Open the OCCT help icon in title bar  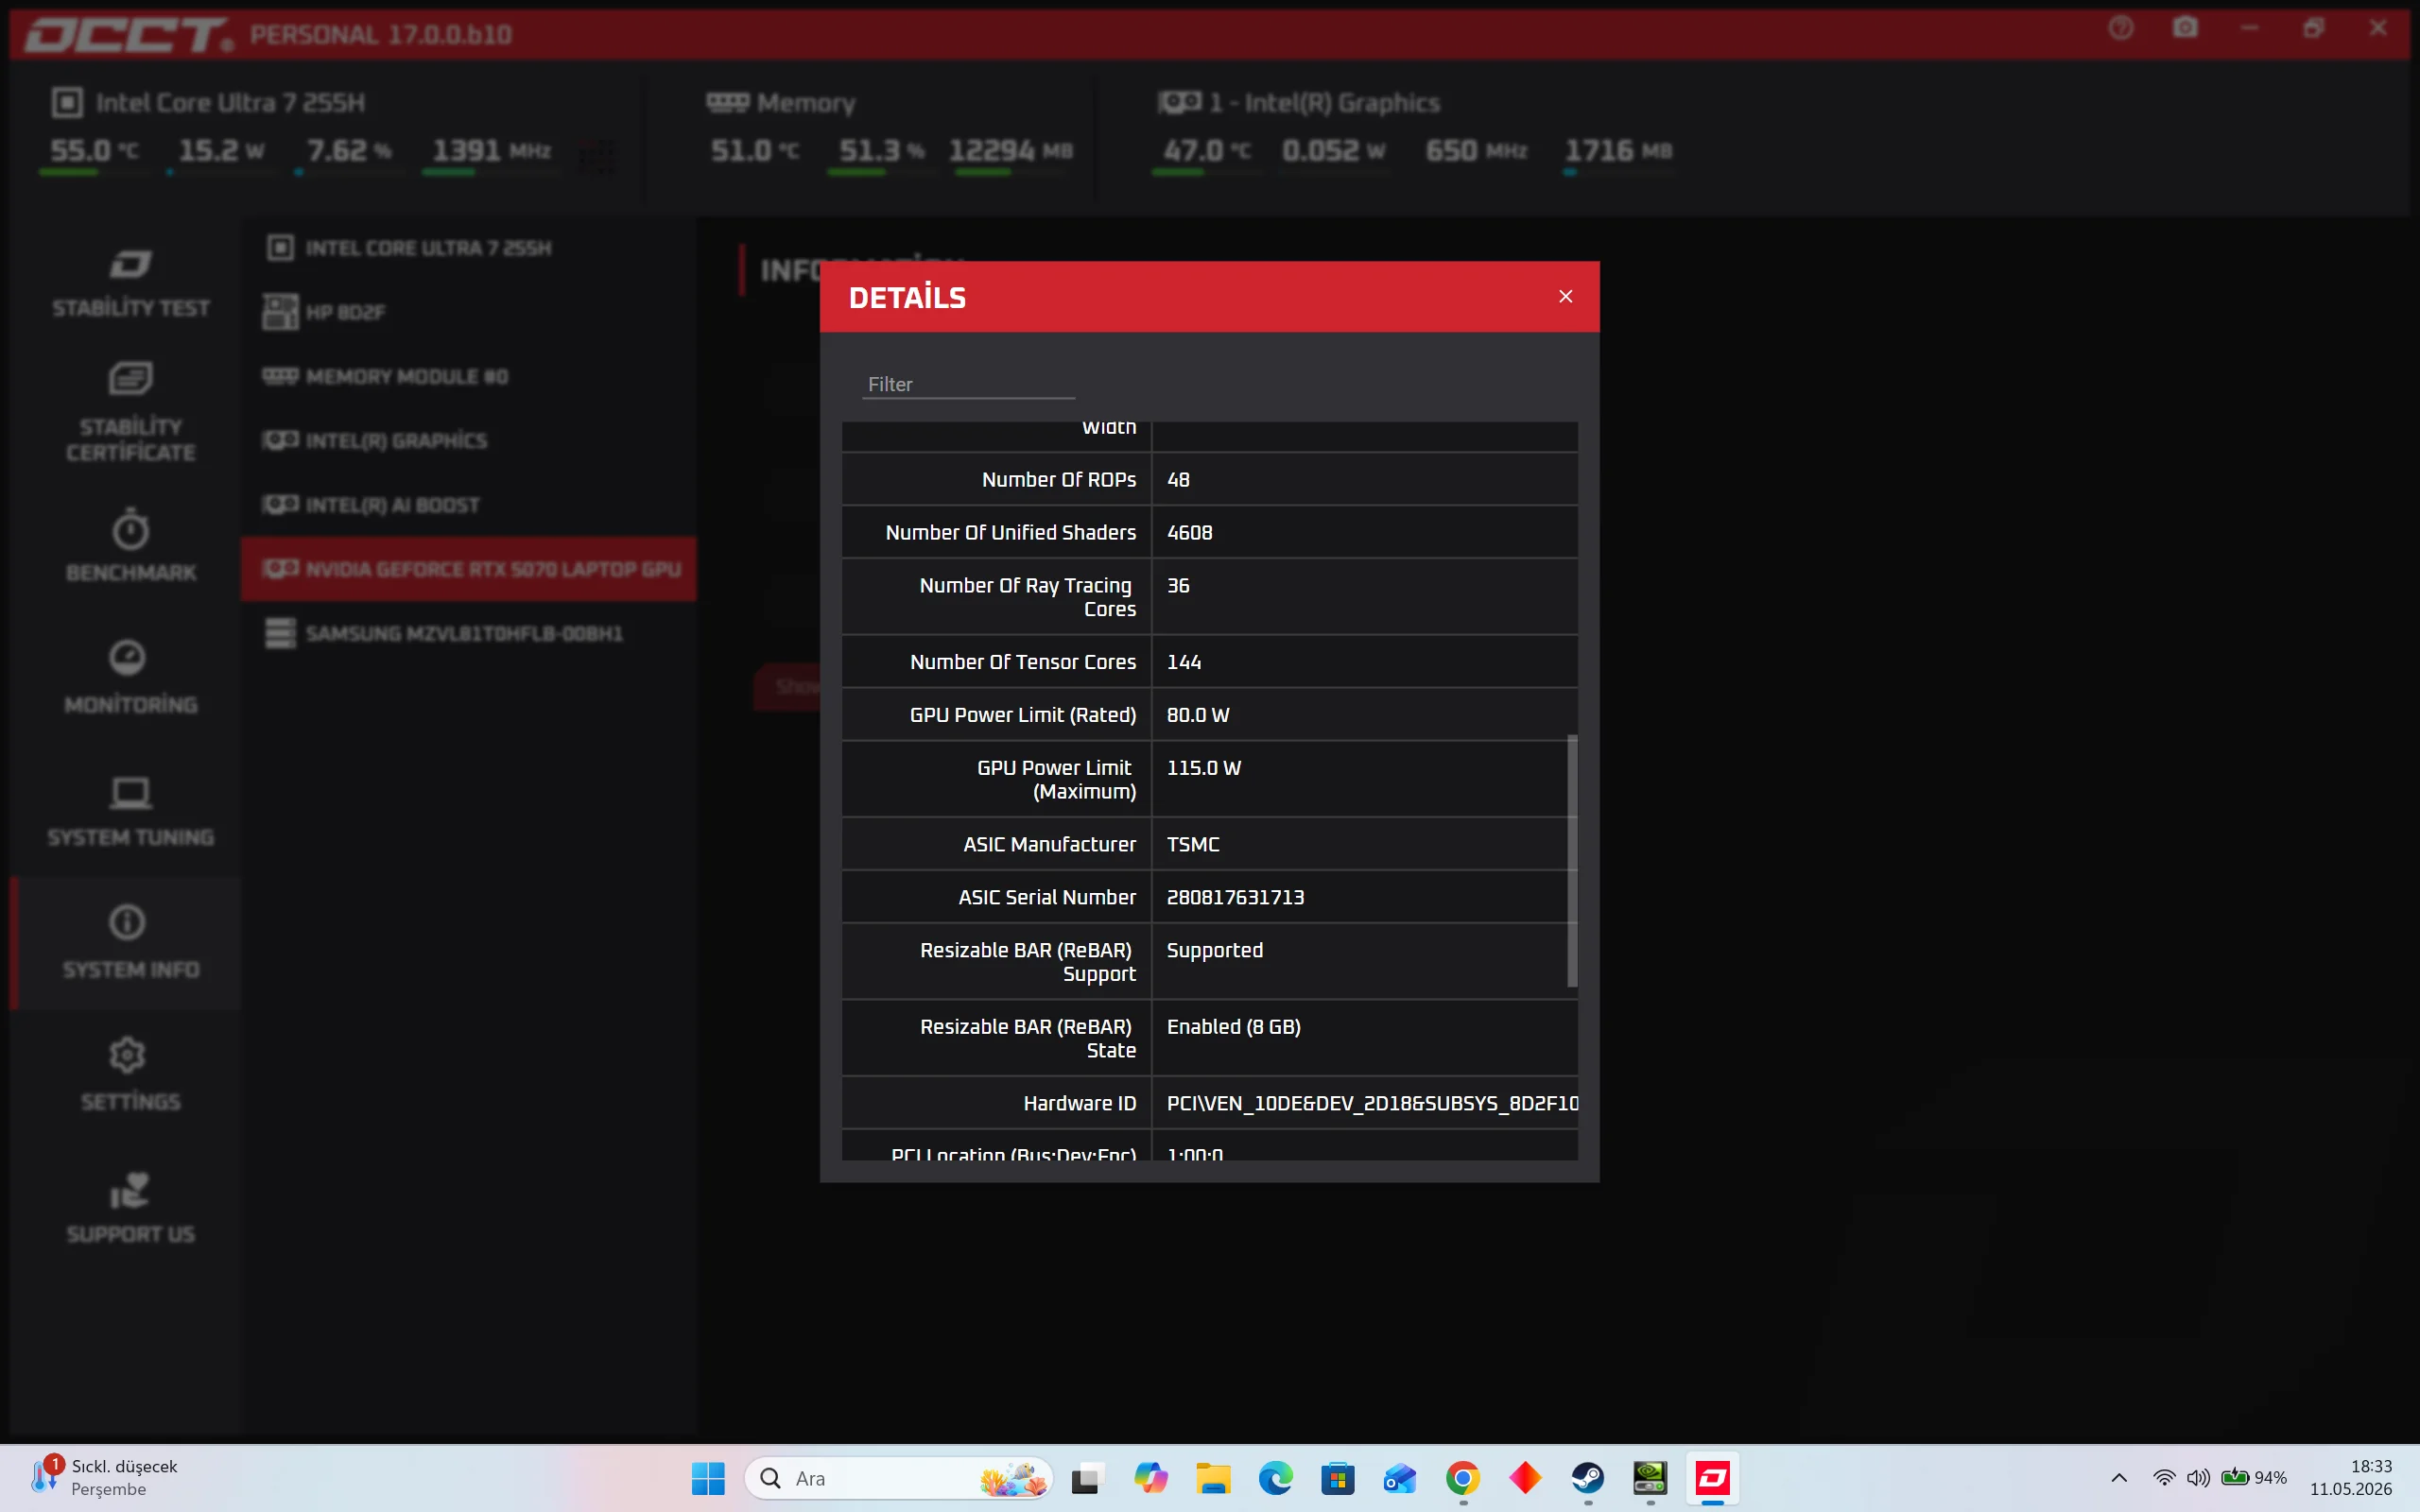(2121, 28)
